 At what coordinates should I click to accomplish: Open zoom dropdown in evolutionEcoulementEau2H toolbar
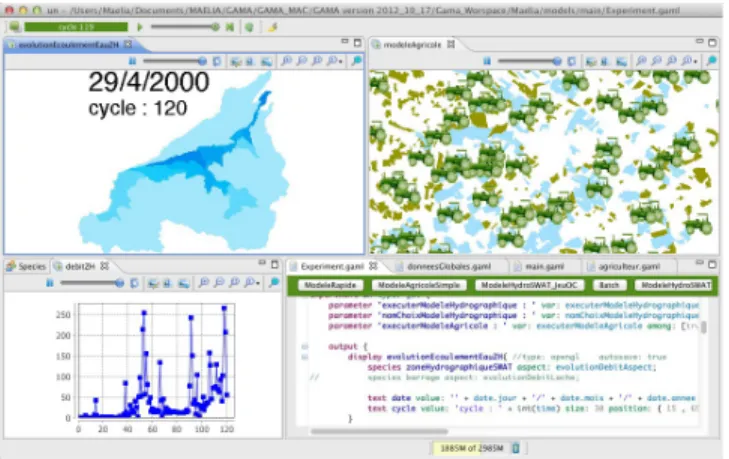(x=334, y=61)
